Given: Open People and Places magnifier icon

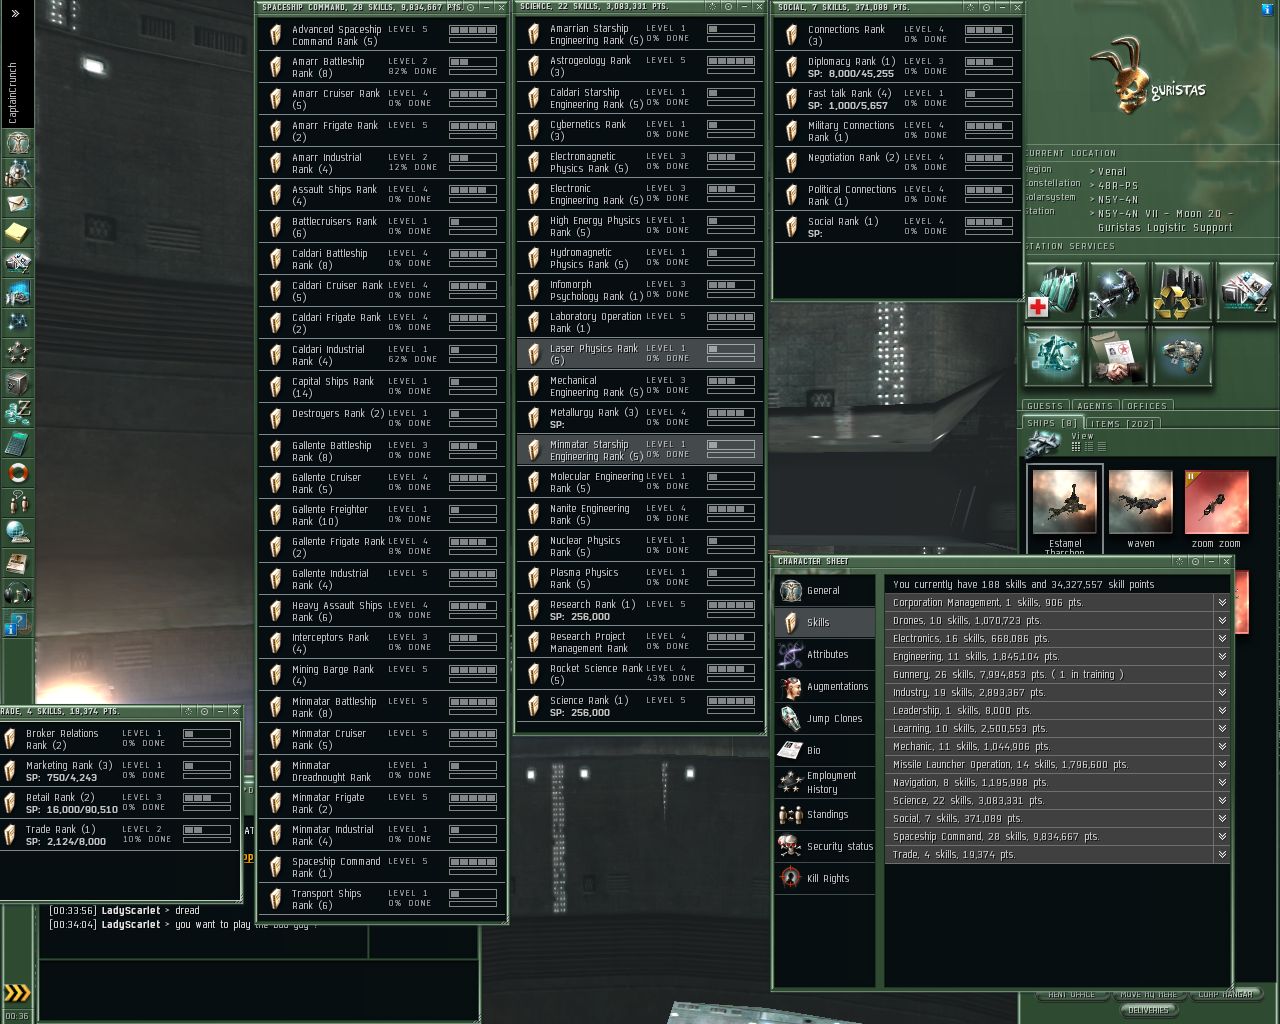Looking at the screenshot, I should pos(18,173).
